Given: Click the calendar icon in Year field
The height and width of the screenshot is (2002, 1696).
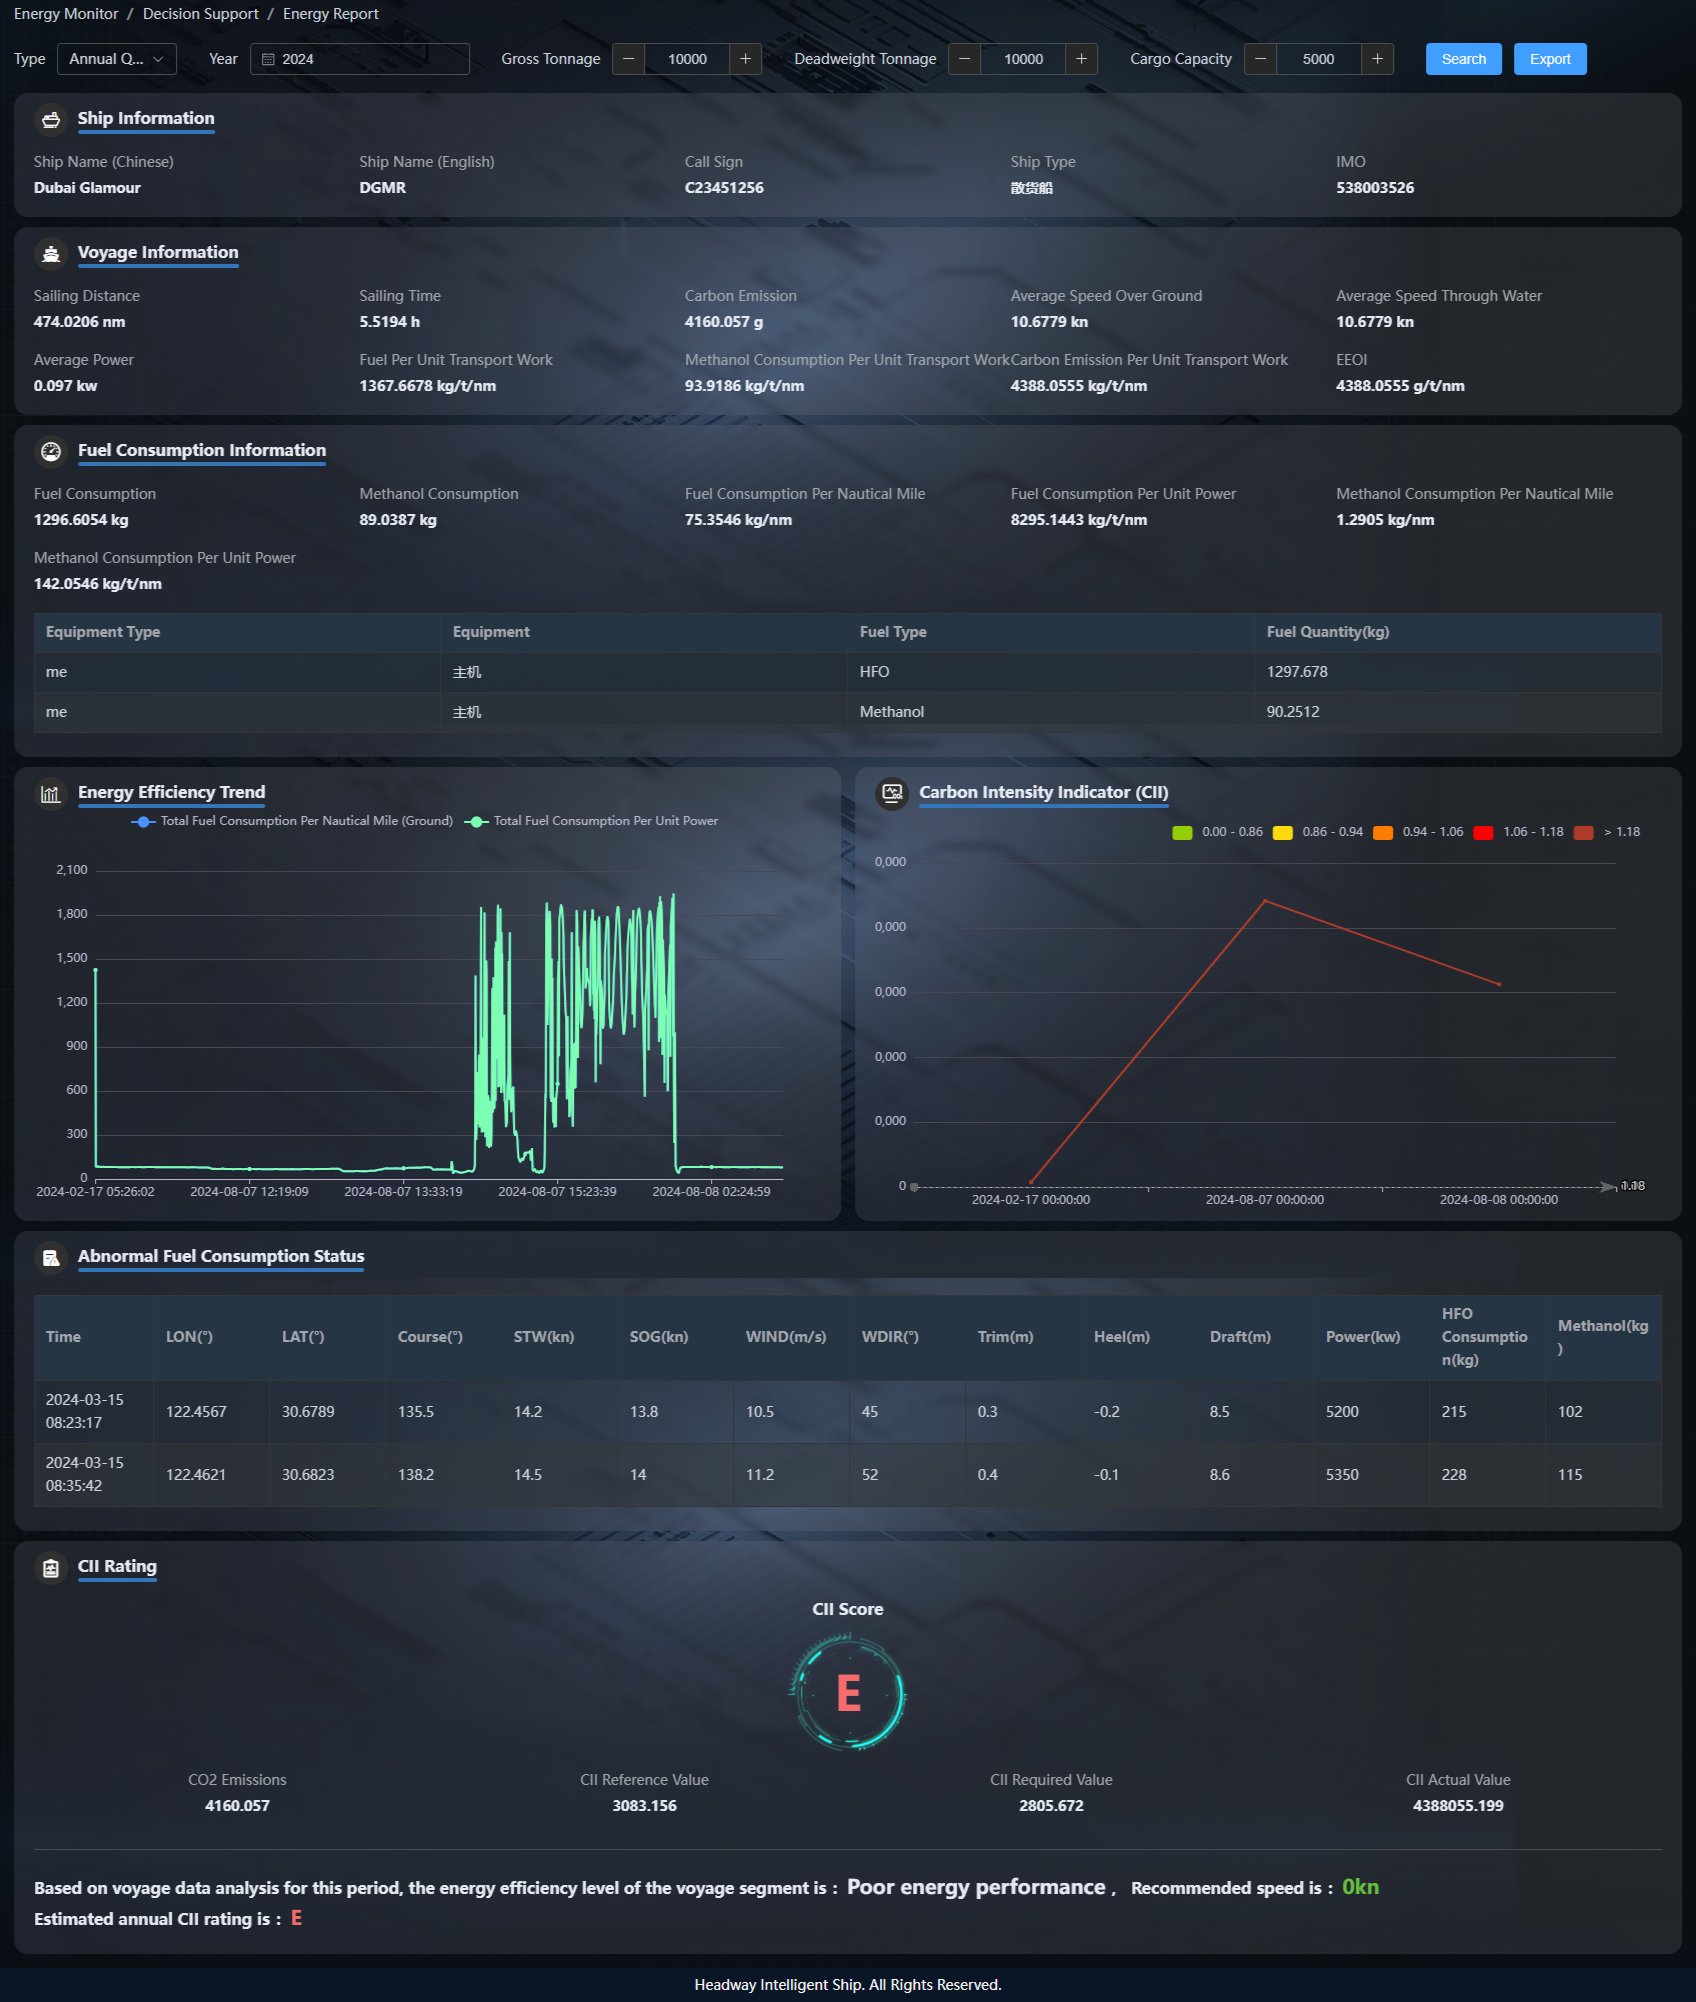Looking at the screenshot, I should (268, 60).
